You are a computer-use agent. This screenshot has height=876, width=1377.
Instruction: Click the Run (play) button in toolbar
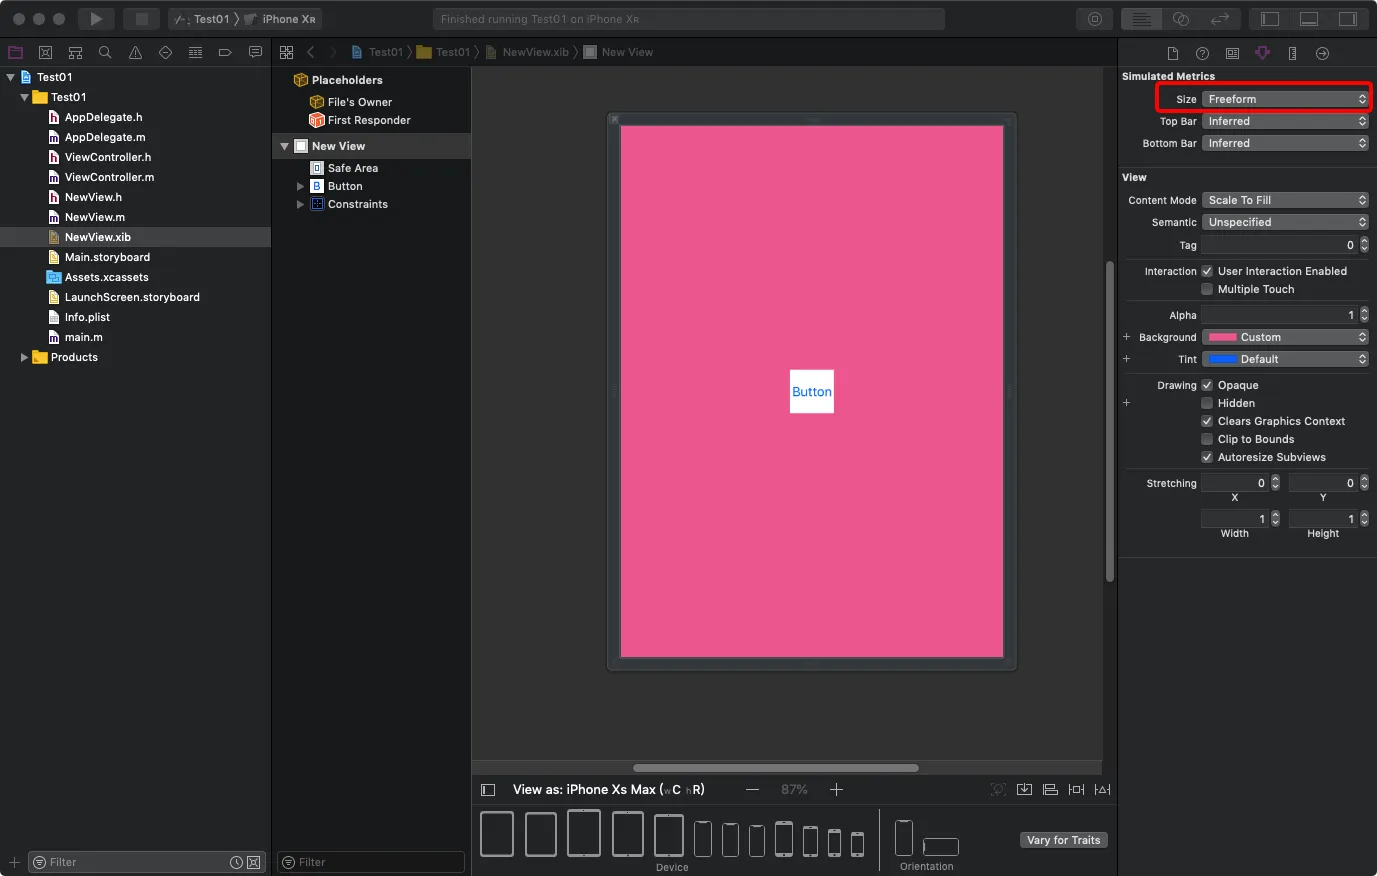[x=95, y=19]
